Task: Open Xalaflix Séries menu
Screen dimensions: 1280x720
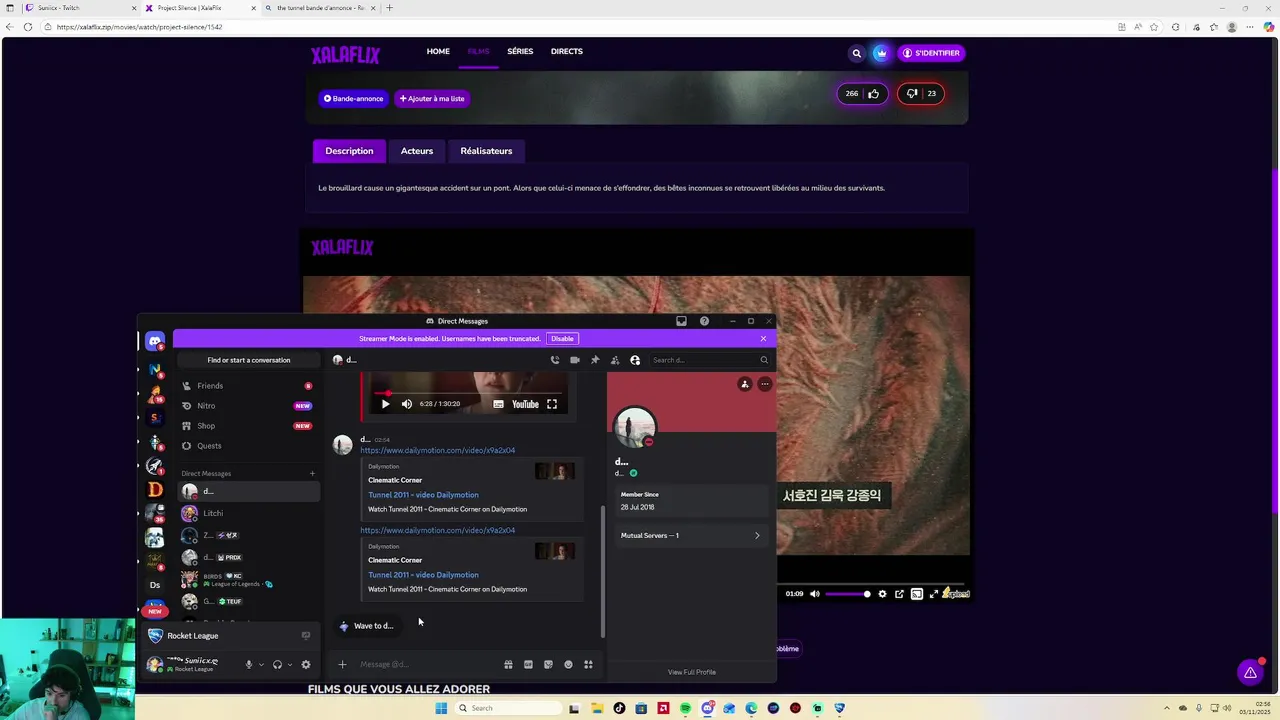Action: pyautogui.click(x=520, y=51)
